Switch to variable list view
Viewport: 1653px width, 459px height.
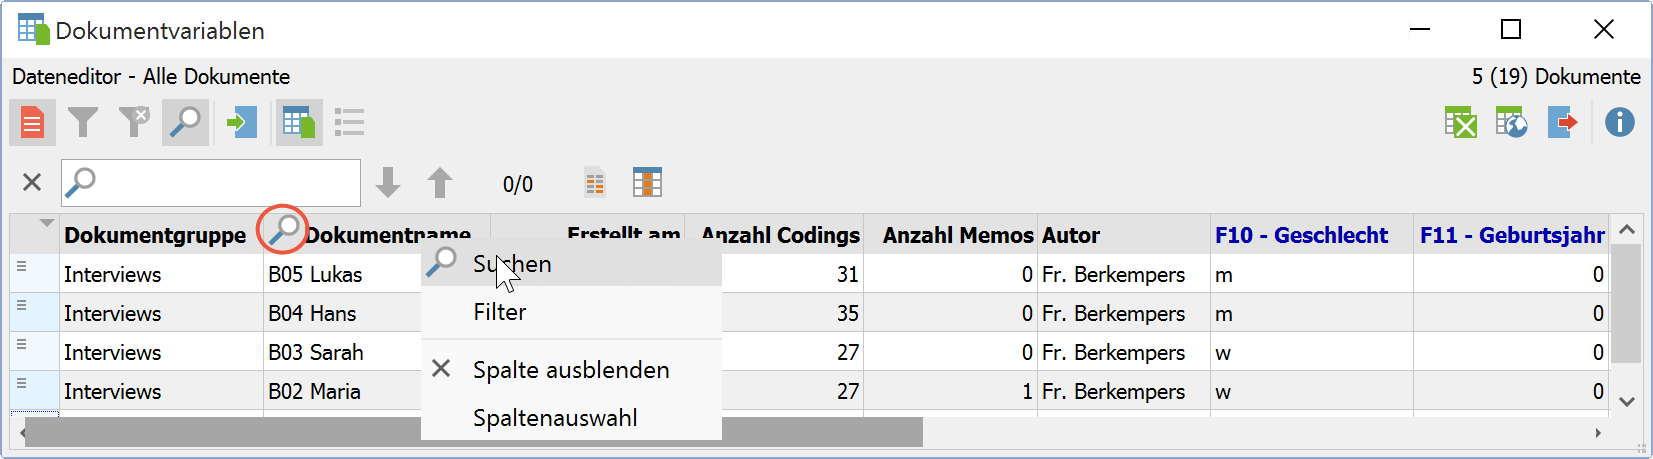[x=349, y=123]
